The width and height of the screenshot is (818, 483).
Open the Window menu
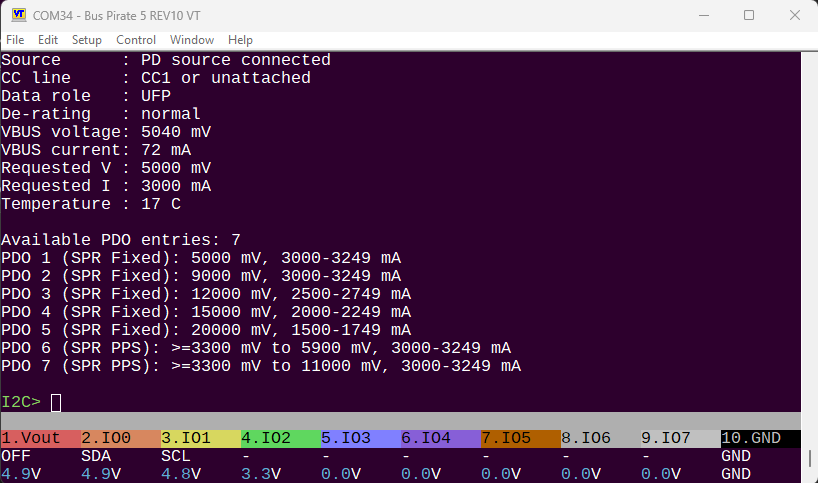click(x=192, y=40)
